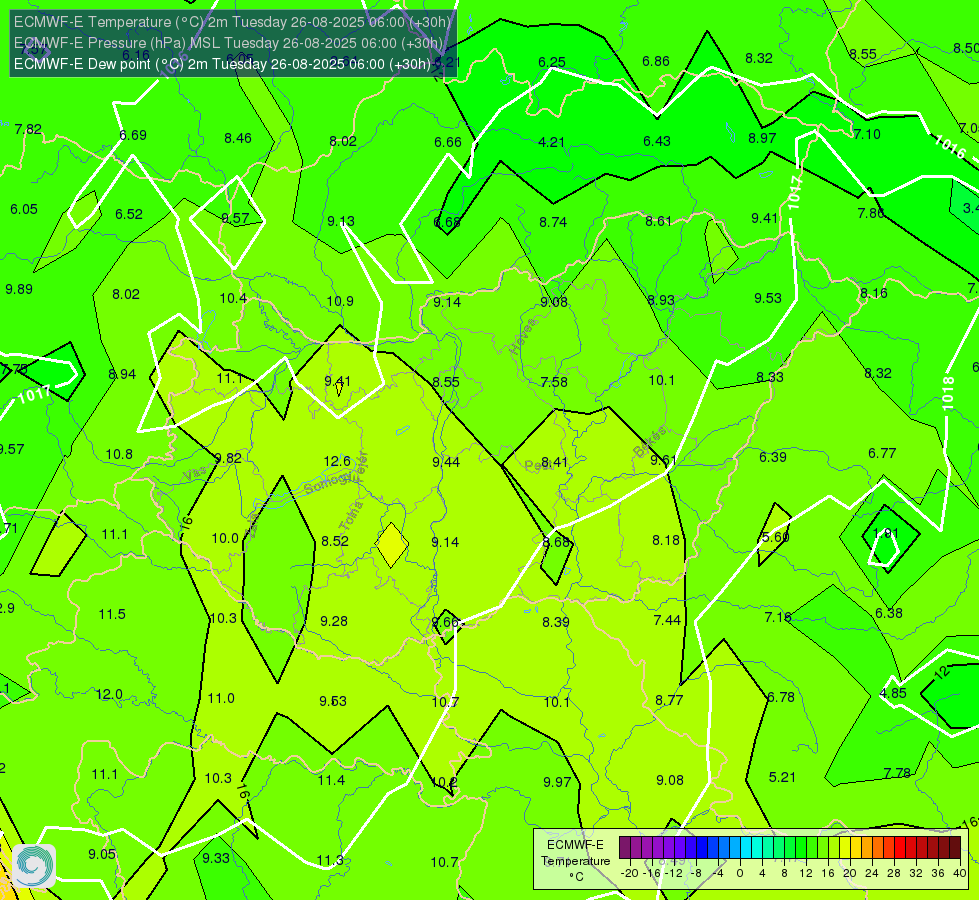Click the 12.6 dew point value

[x=337, y=462]
